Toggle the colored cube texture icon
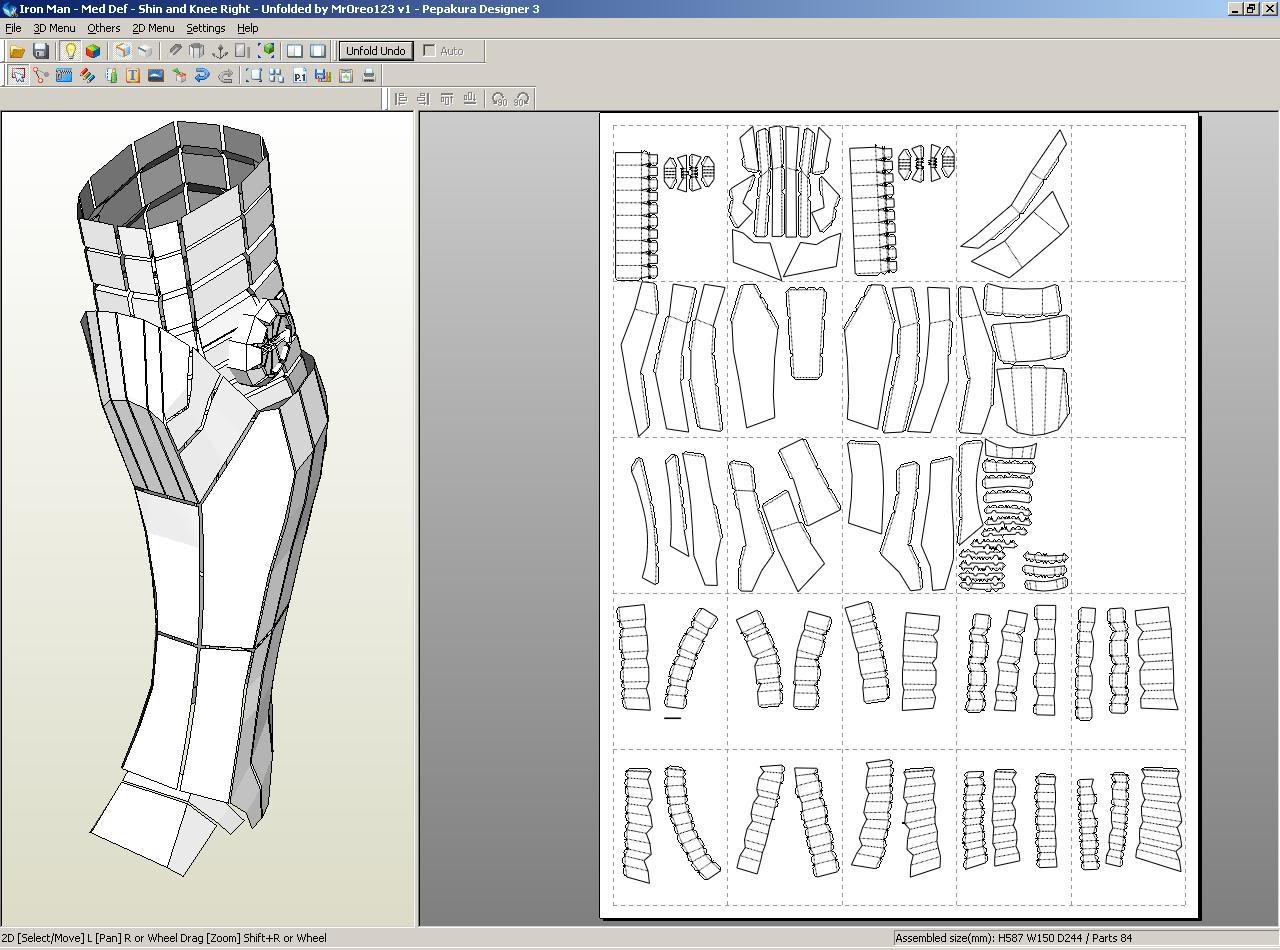1280x950 pixels. click(93, 51)
